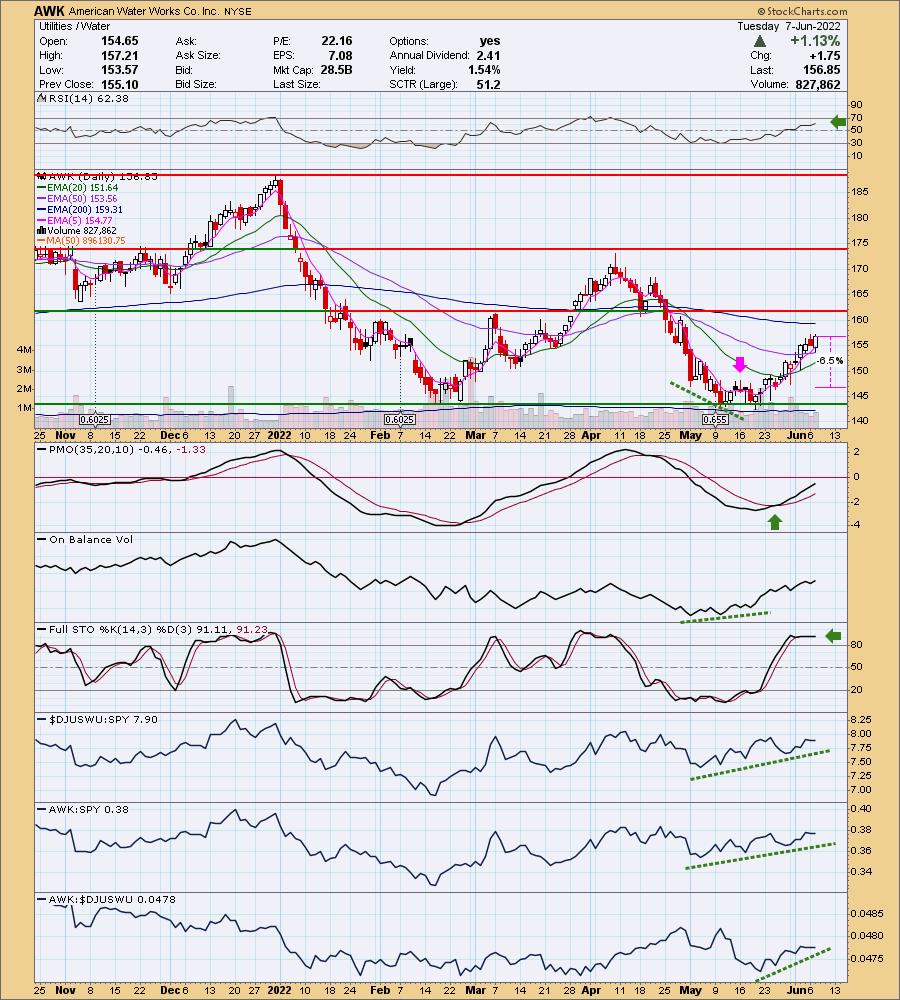The image size is (900, 1000).
Task: Click the 0.6025 dividend marker near November
Action: click(94, 420)
